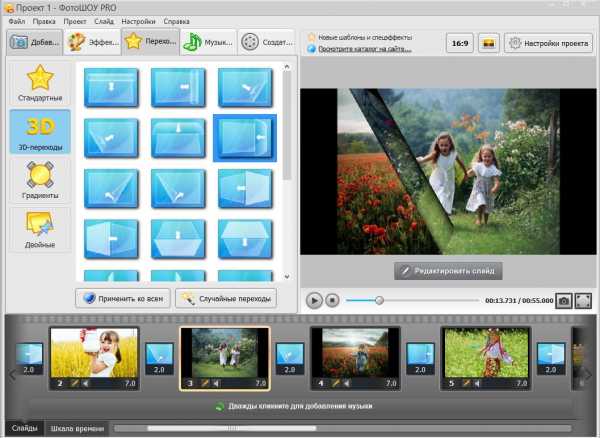This screenshot has width=600, height=438.
Task: Choose the Градиенты transitions category
Action: pos(40,180)
